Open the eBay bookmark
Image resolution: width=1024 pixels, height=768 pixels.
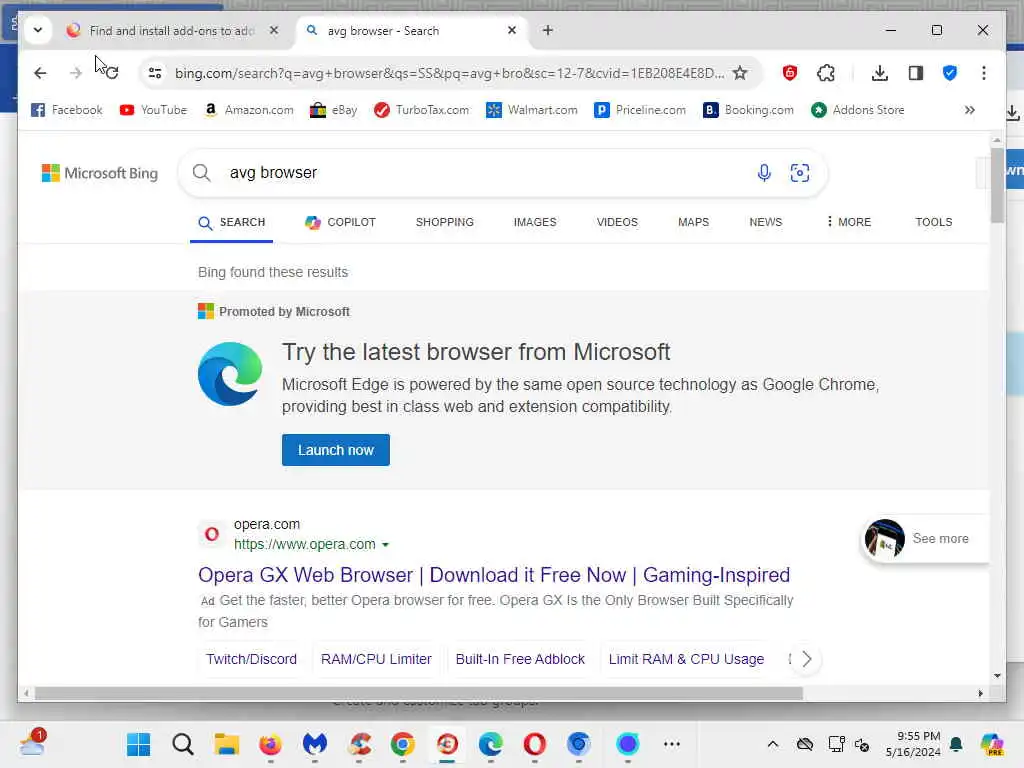pos(333,110)
